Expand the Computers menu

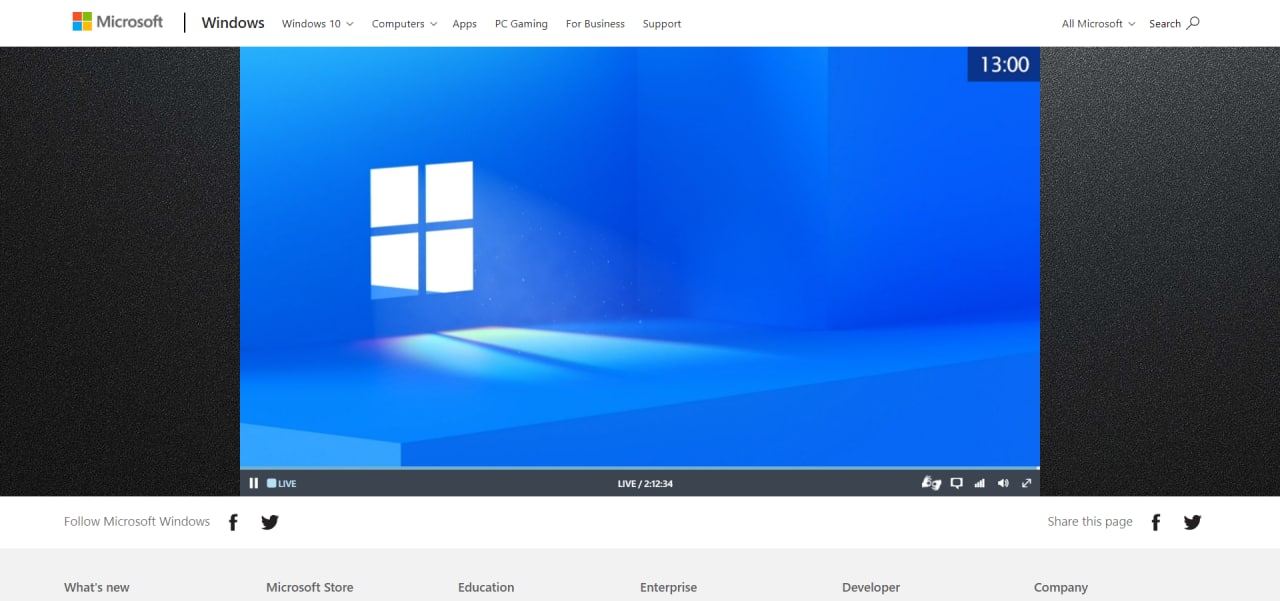point(404,24)
